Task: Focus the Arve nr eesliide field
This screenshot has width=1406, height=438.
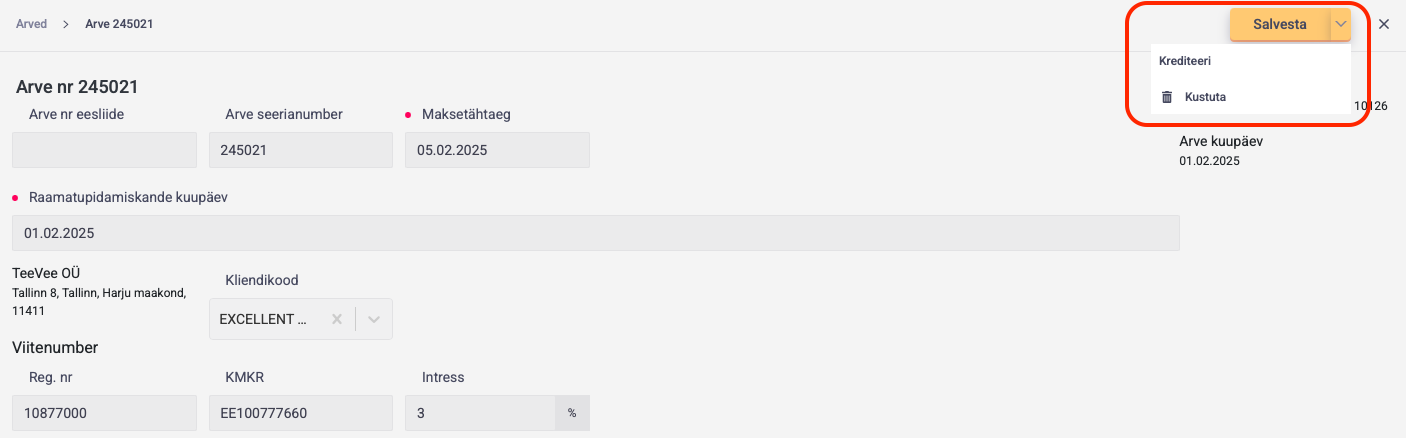Action: pos(104,150)
